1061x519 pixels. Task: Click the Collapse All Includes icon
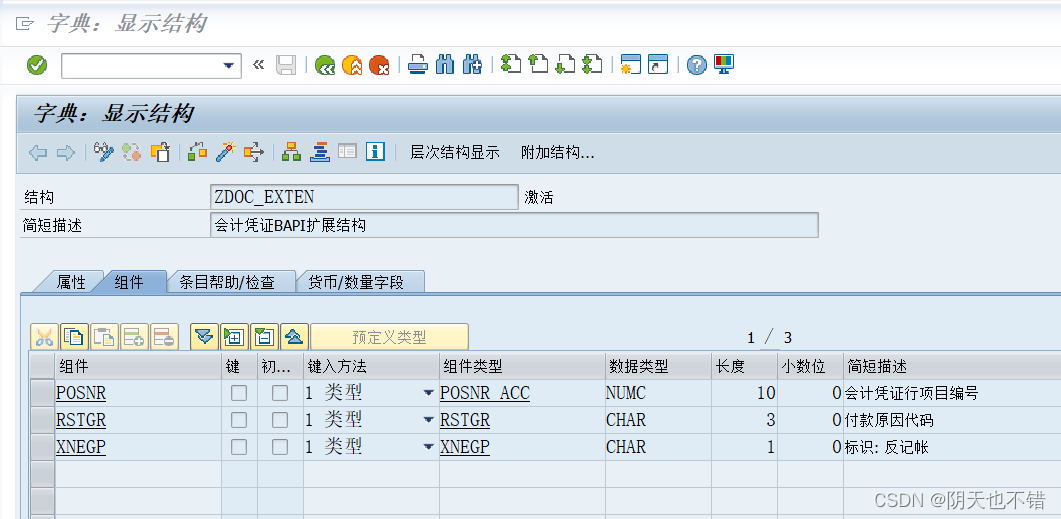pos(294,336)
